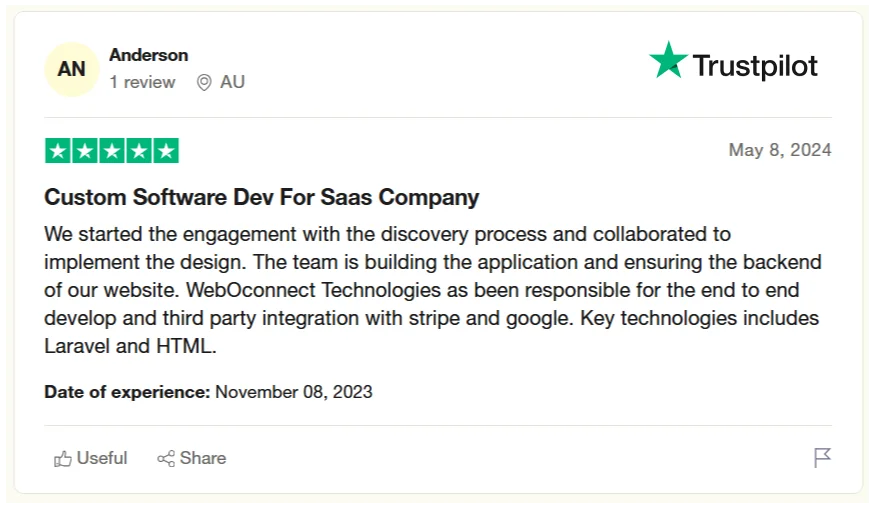The height and width of the screenshot is (507, 876).
Task: Click the second green rating star
Action: click(85, 151)
